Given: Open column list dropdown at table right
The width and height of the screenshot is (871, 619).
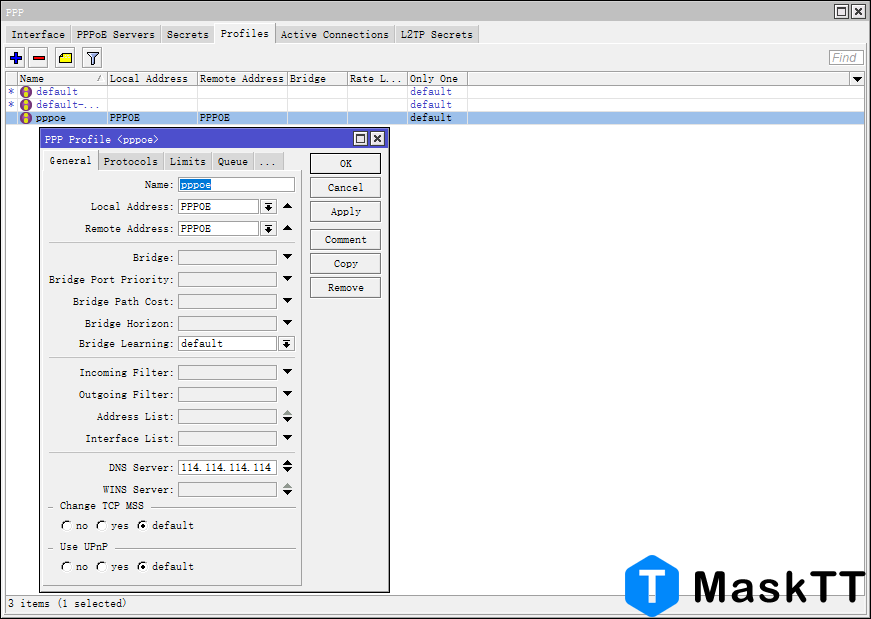Looking at the screenshot, I should (857, 78).
